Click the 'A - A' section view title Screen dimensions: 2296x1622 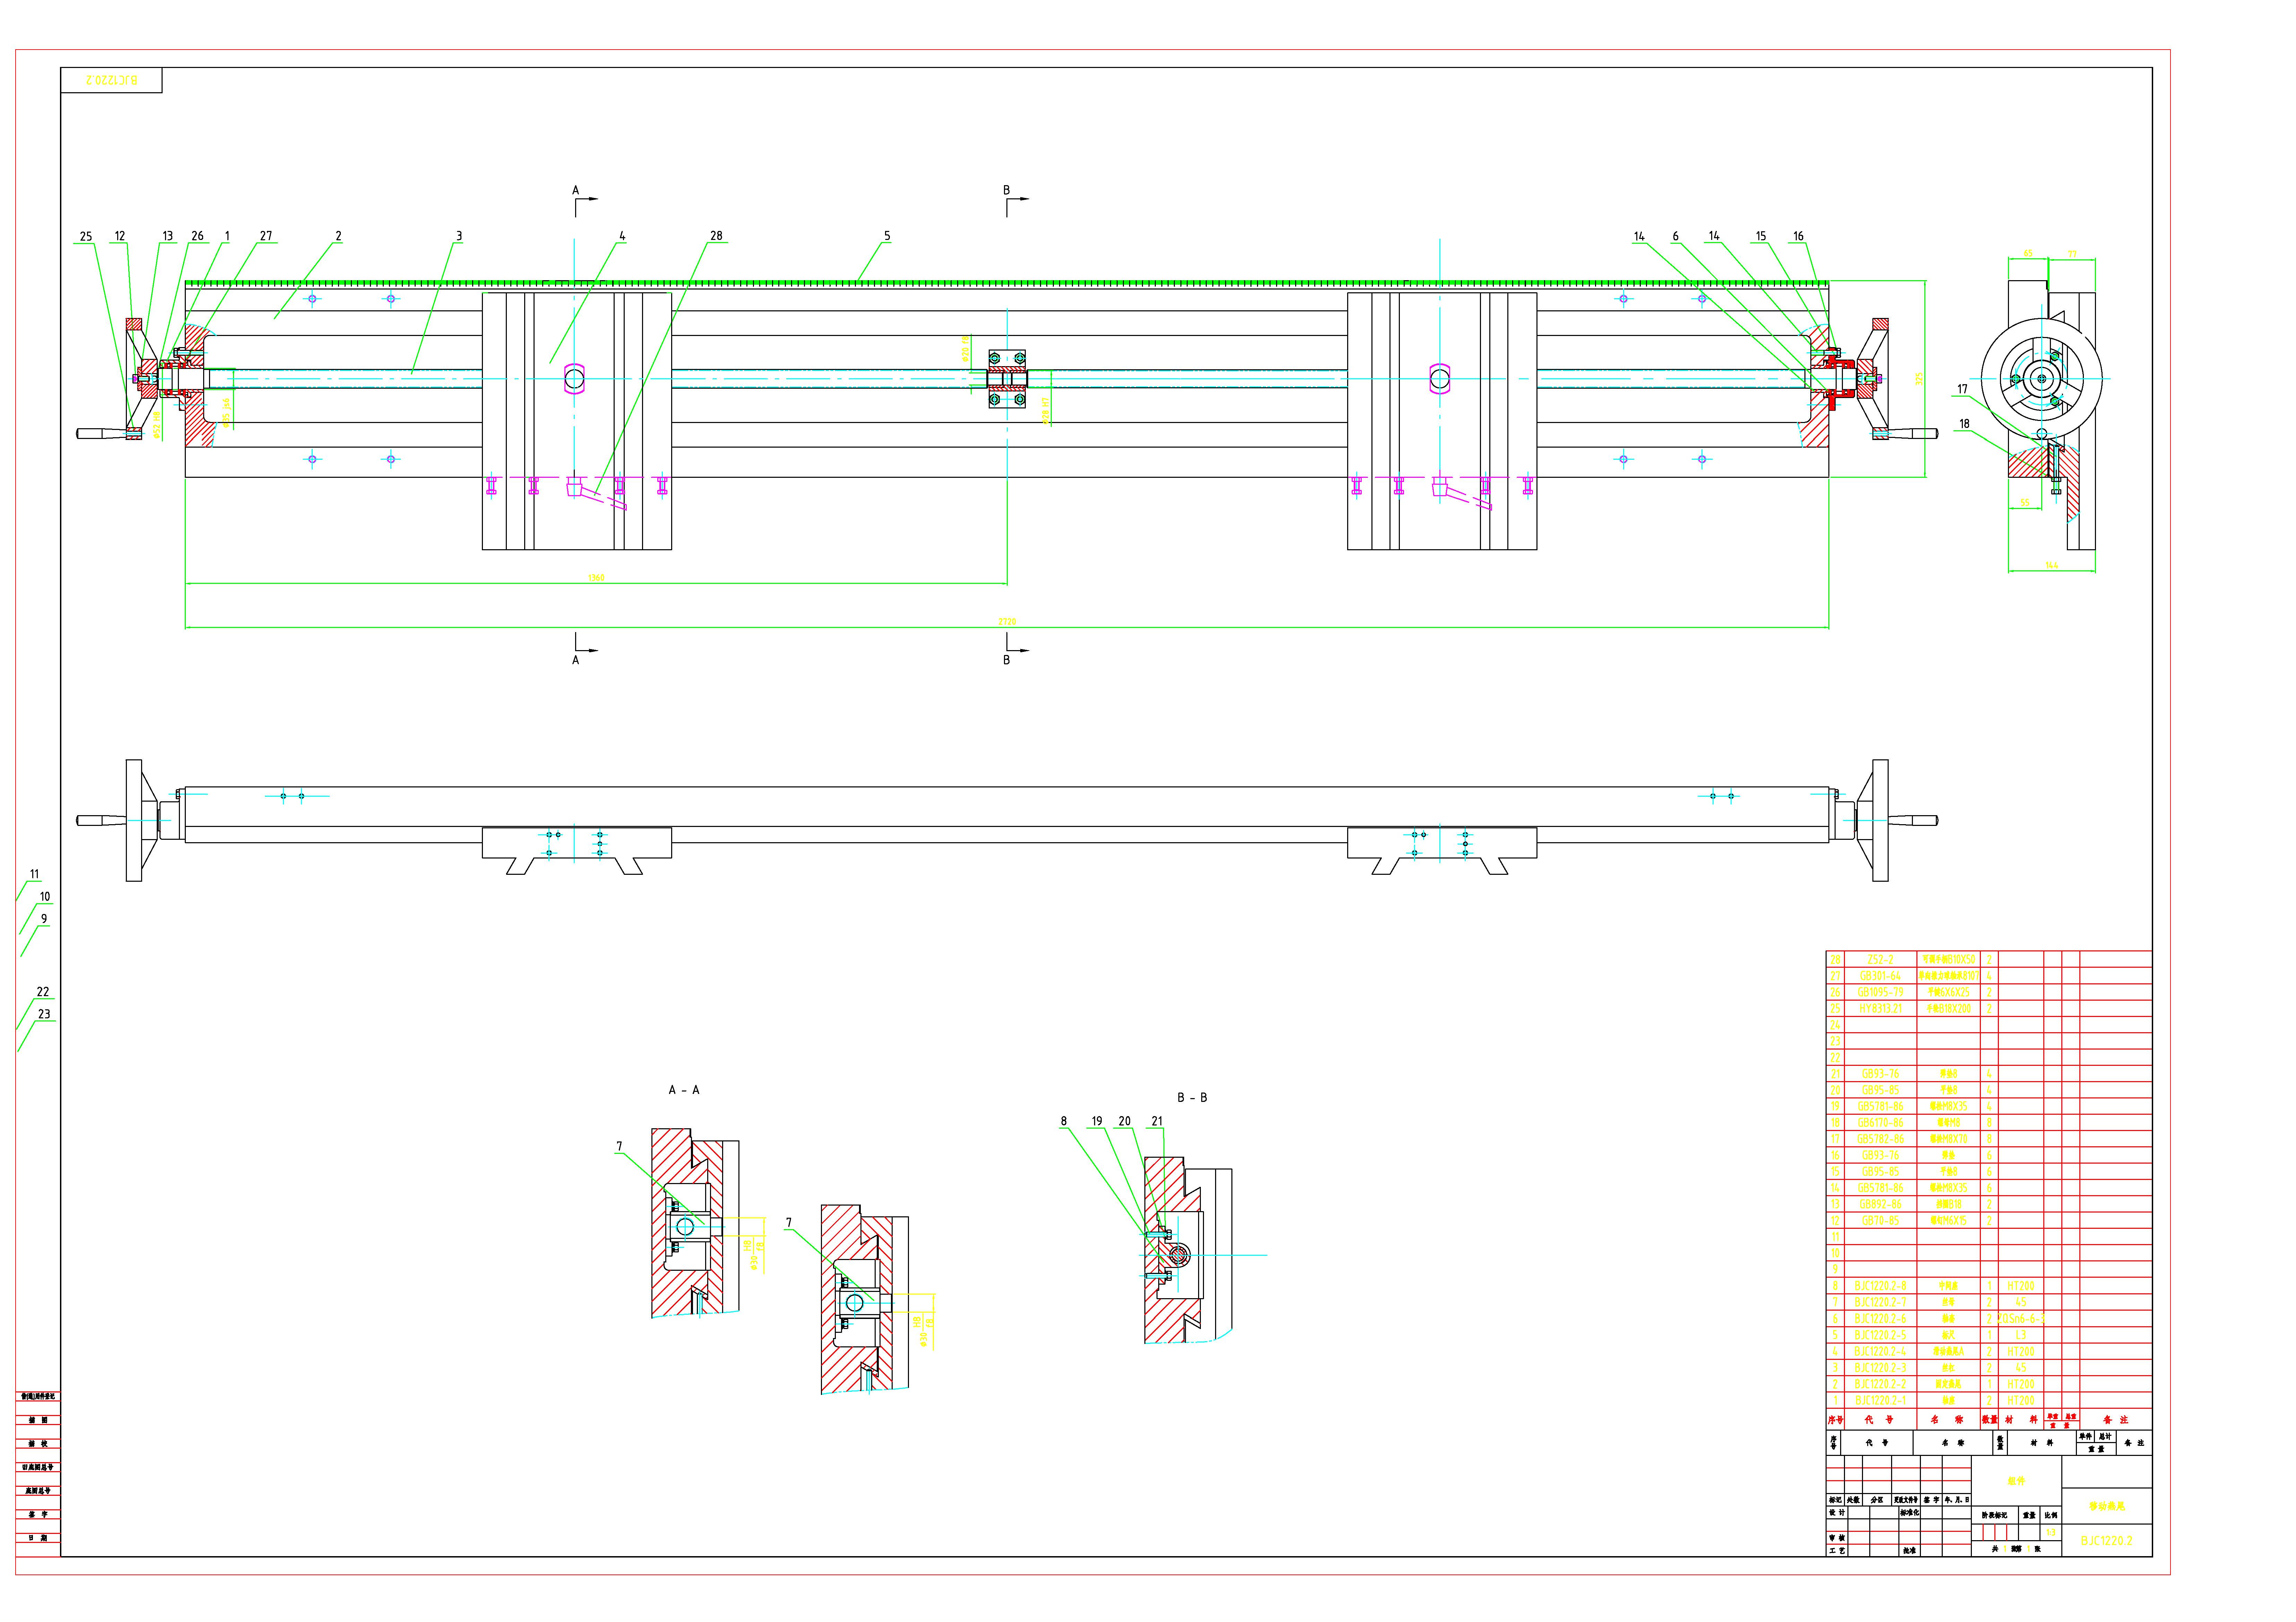tap(684, 1090)
